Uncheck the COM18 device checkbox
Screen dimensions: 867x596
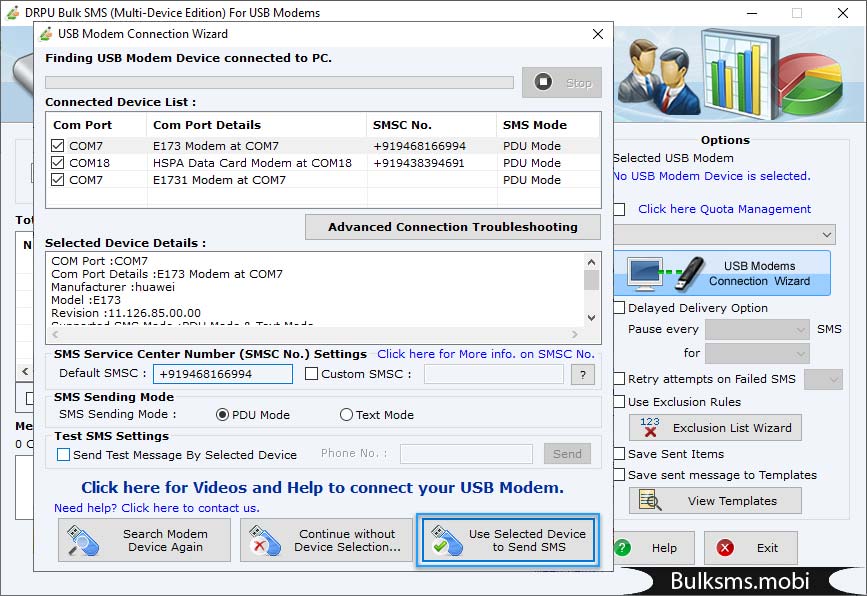58,163
